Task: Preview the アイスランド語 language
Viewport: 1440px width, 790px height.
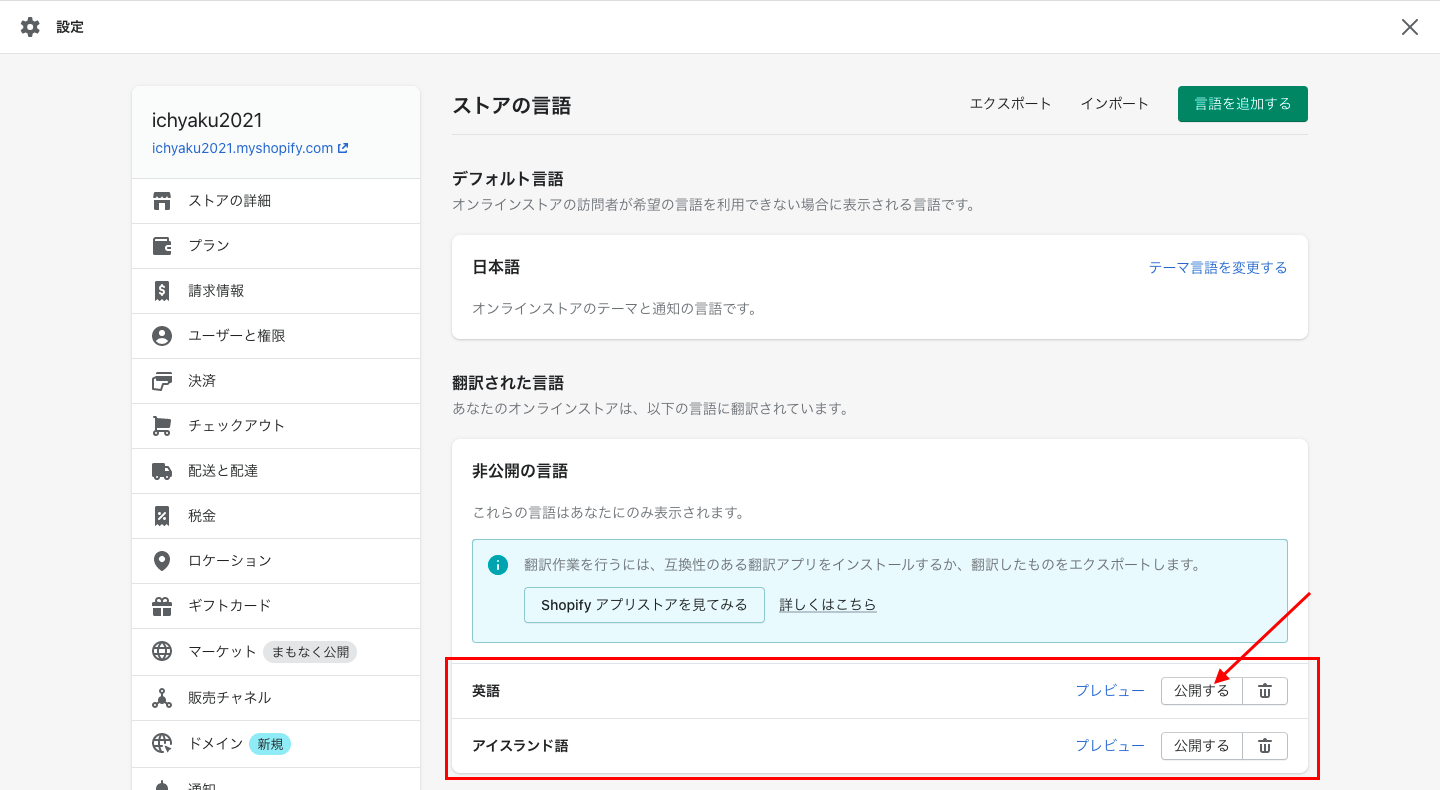Action: [x=1110, y=746]
